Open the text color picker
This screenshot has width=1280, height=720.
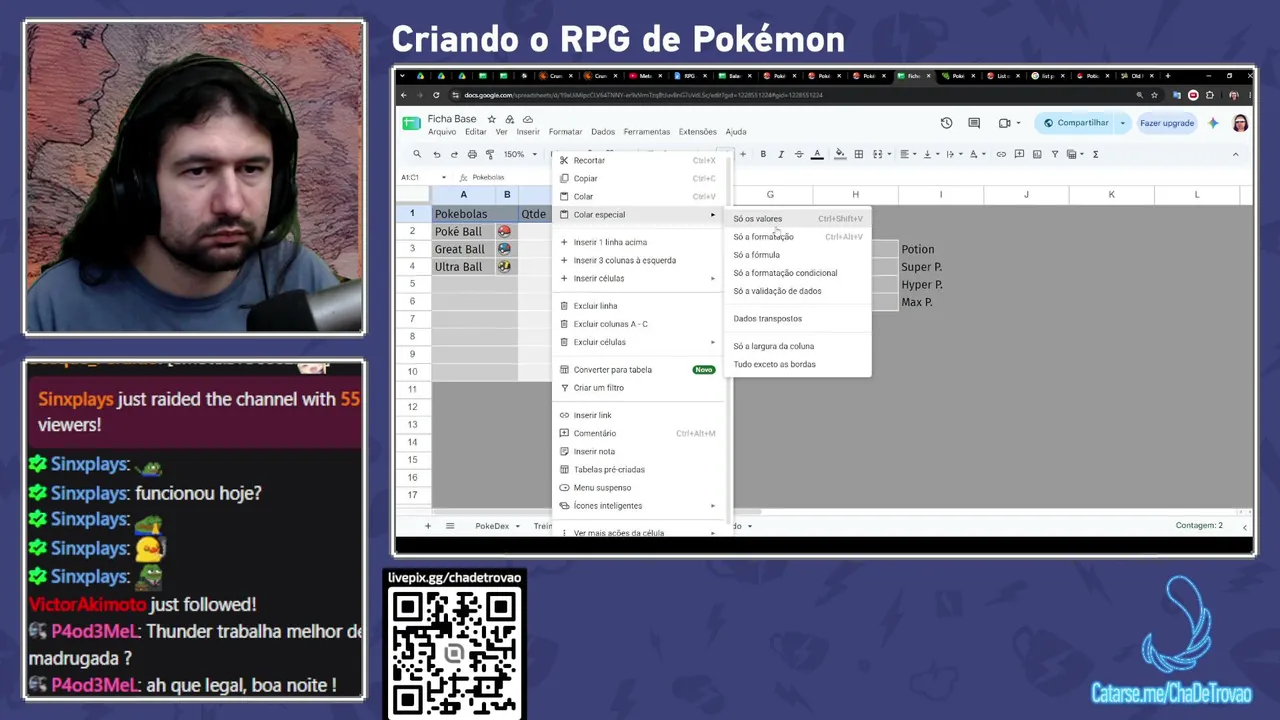pos(817,154)
